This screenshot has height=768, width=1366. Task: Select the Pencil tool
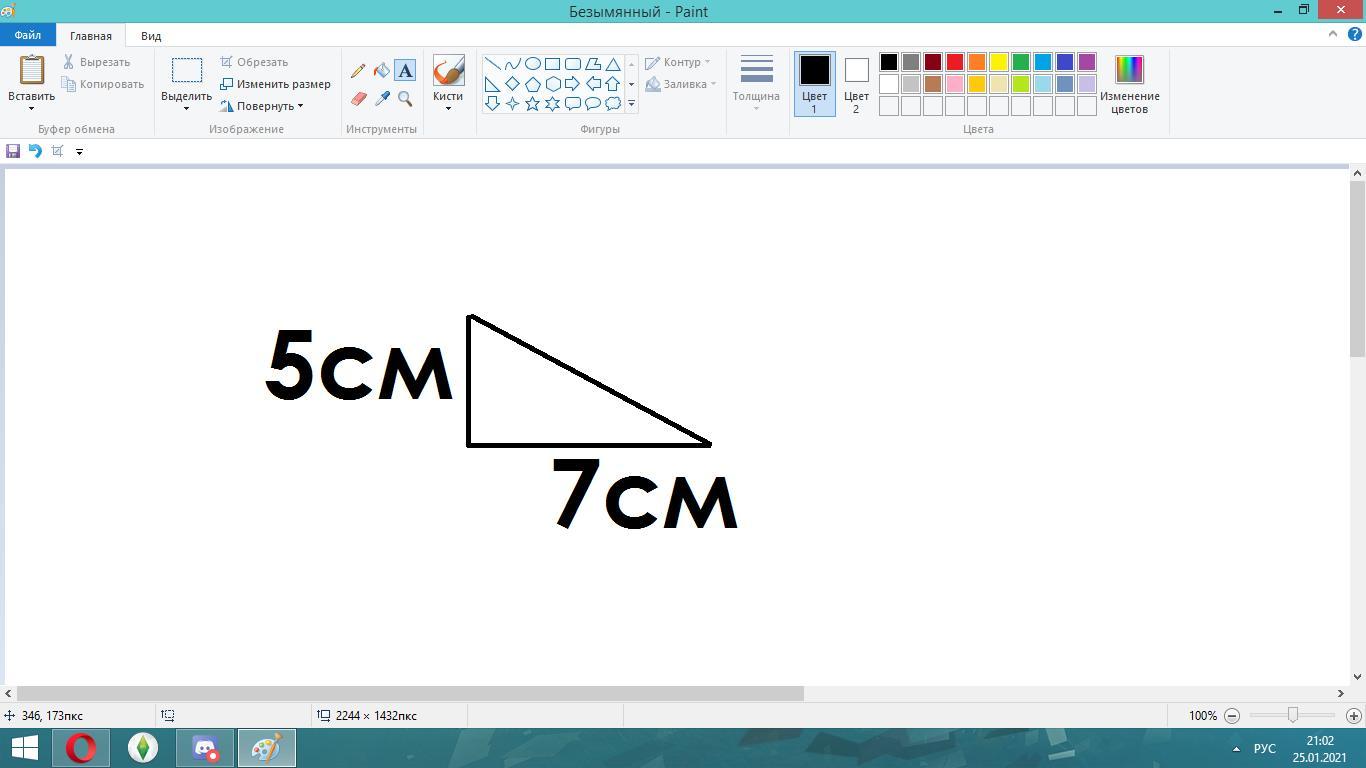point(358,71)
